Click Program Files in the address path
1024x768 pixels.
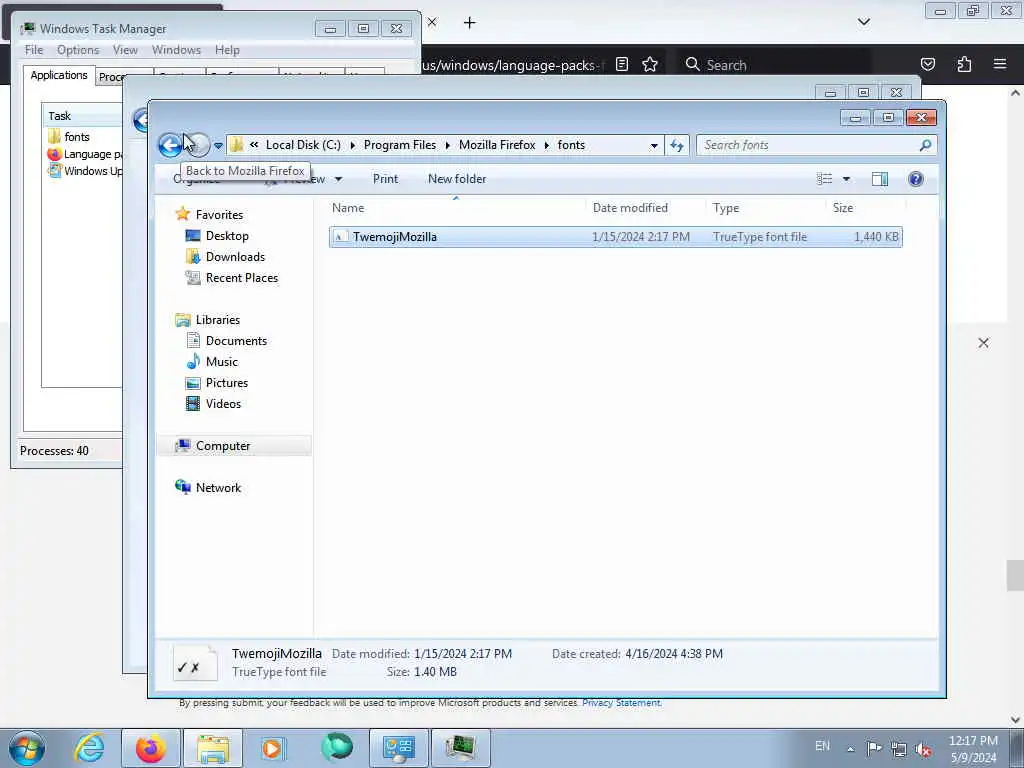(400, 145)
